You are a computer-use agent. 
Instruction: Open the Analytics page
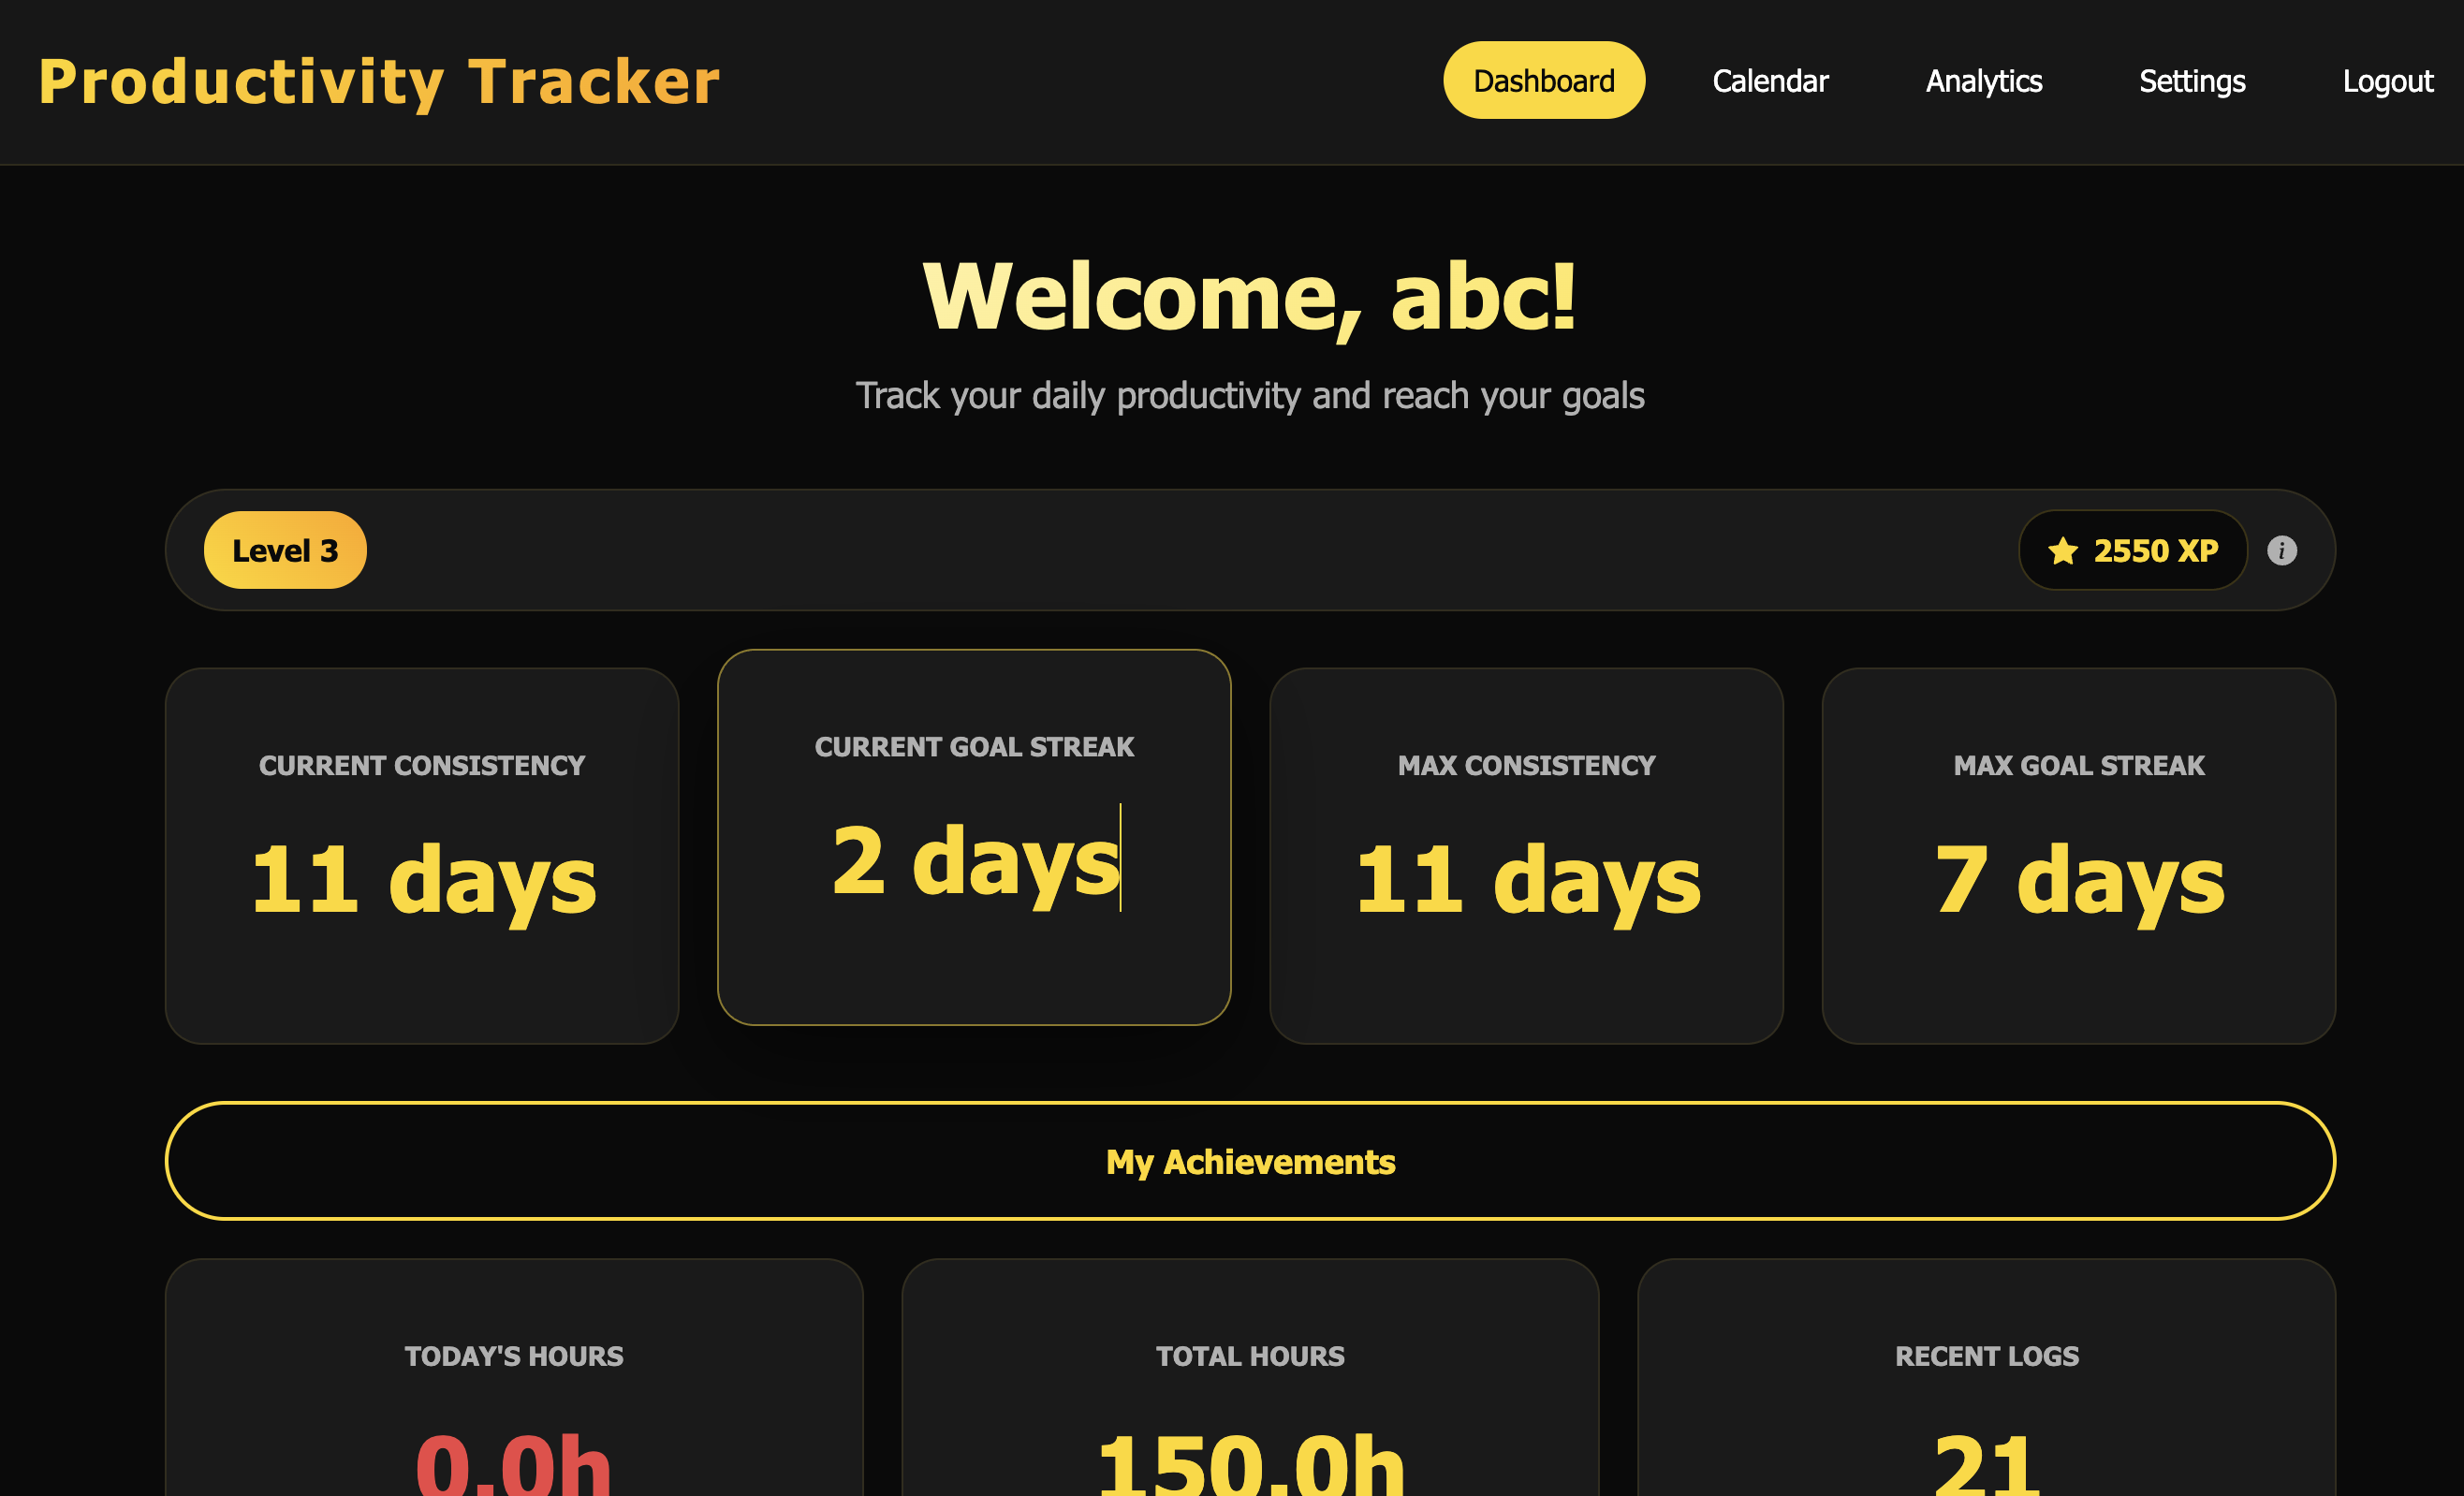tap(1983, 81)
